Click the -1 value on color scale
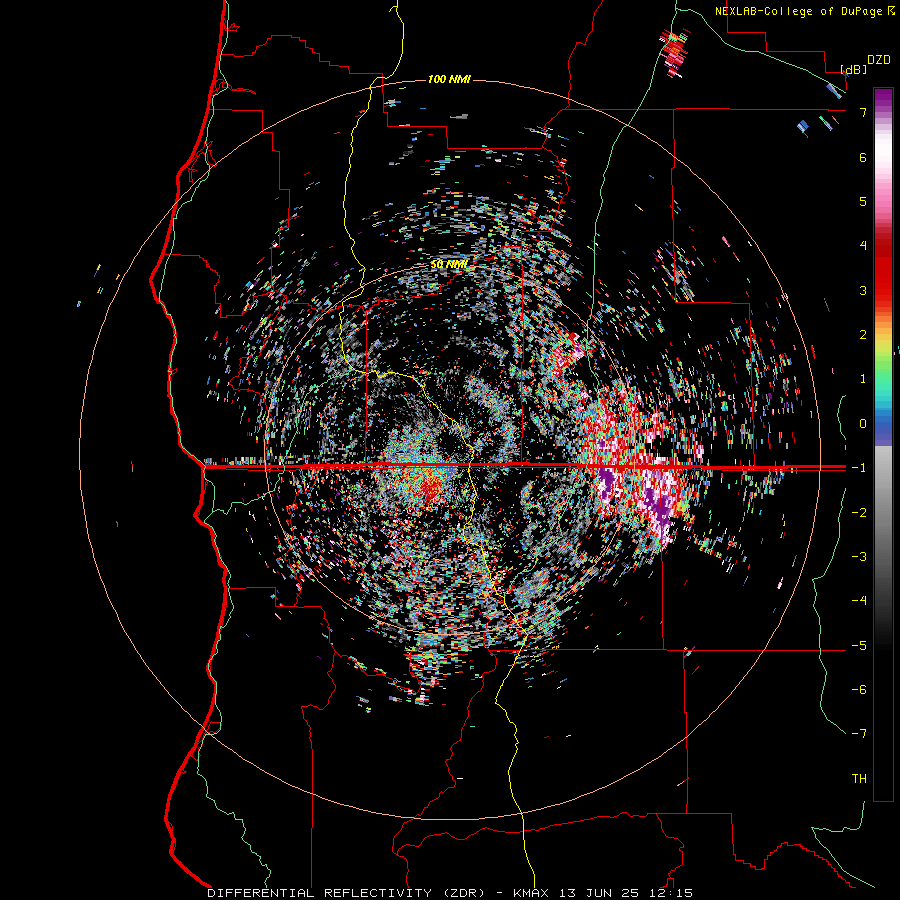Viewport: 900px width, 900px height. click(x=859, y=468)
